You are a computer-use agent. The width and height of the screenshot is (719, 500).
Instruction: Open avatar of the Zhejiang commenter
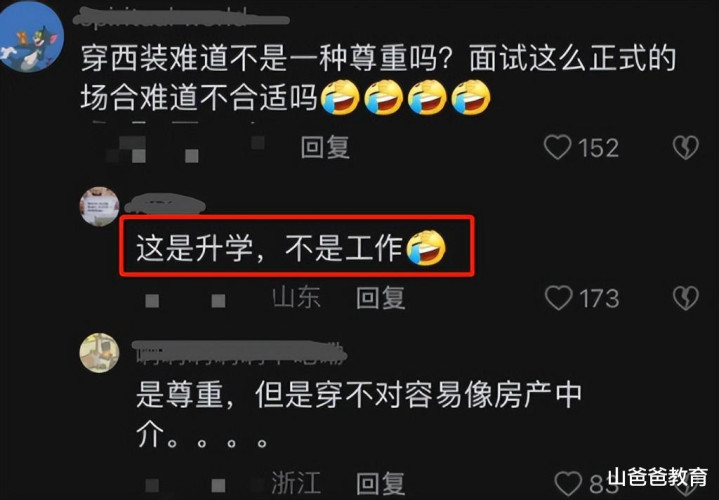pos(100,353)
